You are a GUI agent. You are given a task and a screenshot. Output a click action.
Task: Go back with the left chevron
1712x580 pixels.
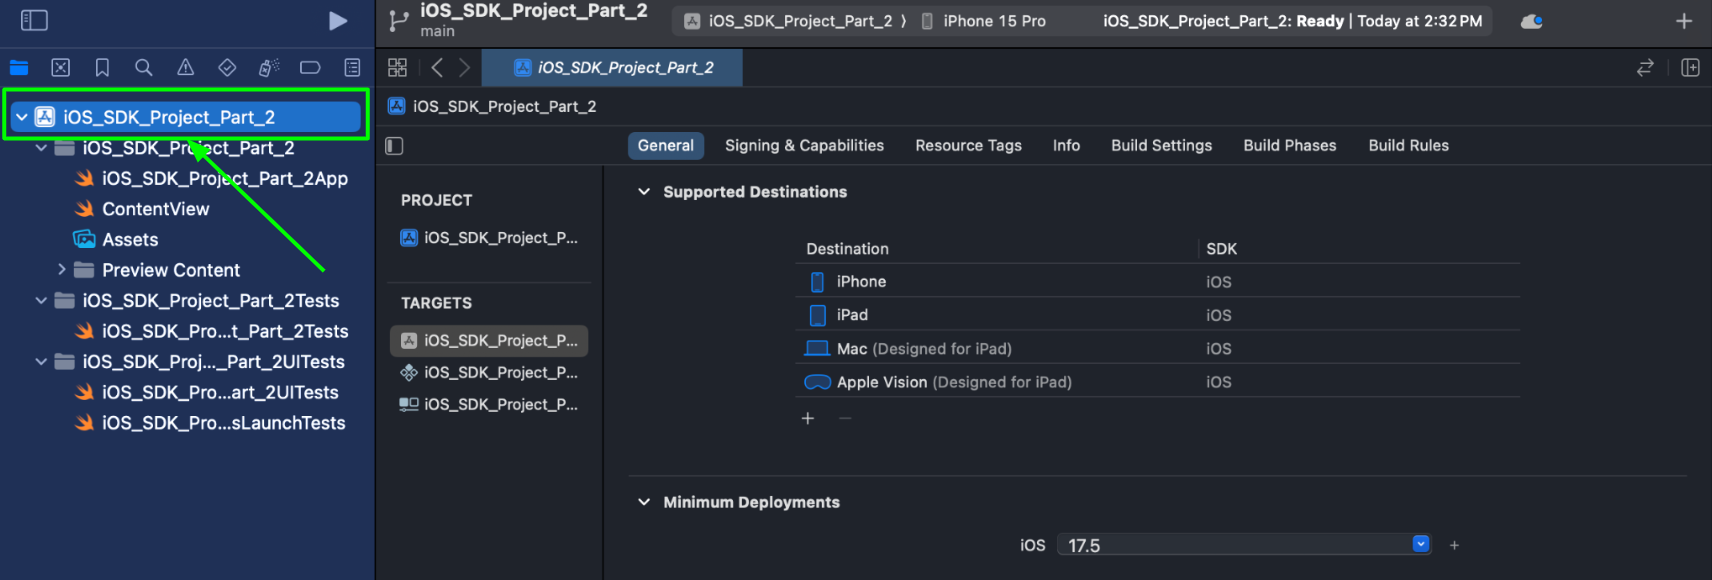437,67
